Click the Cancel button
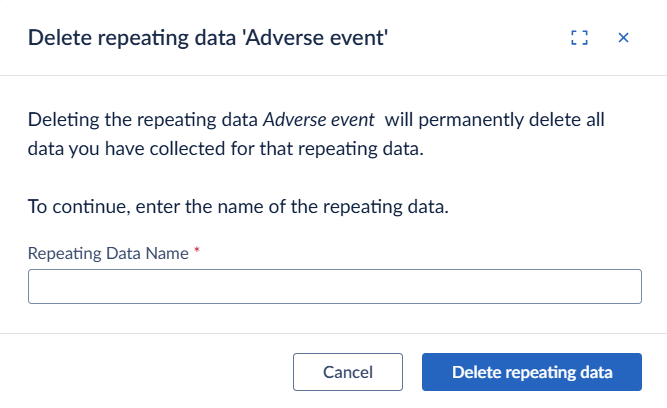The image size is (667, 408). coord(348,372)
